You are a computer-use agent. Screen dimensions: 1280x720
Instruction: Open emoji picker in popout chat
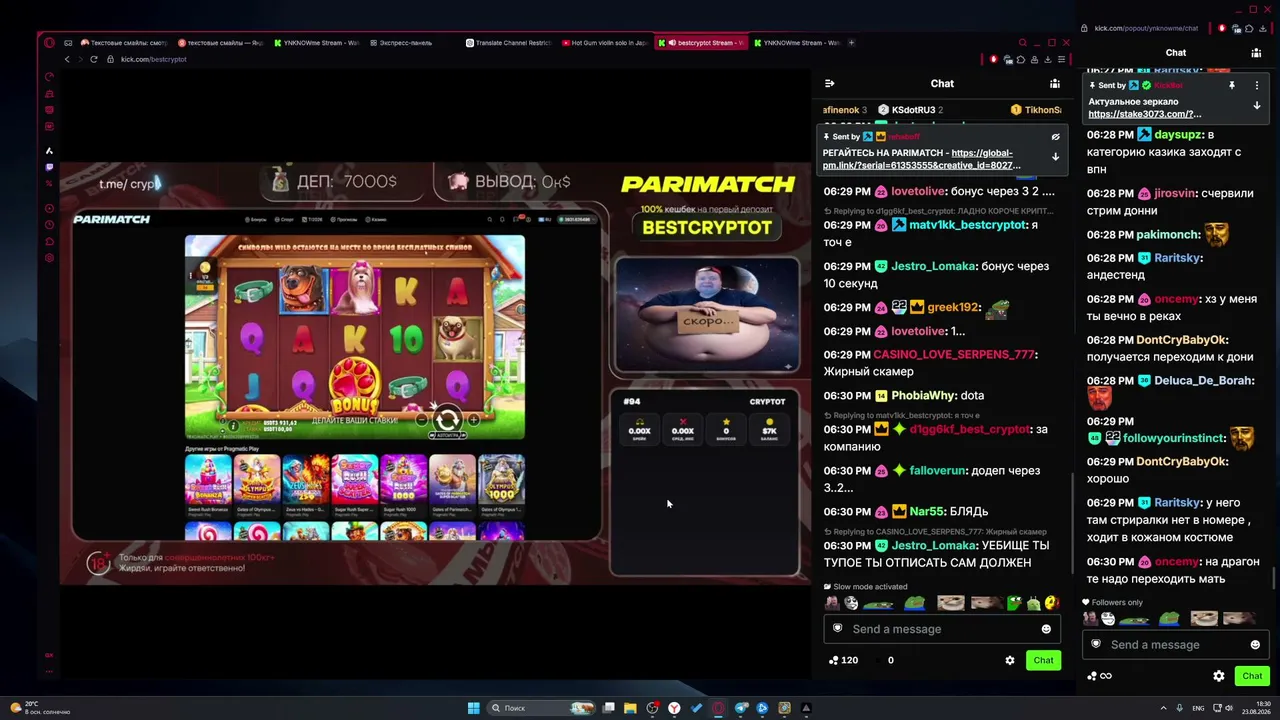tap(1255, 645)
